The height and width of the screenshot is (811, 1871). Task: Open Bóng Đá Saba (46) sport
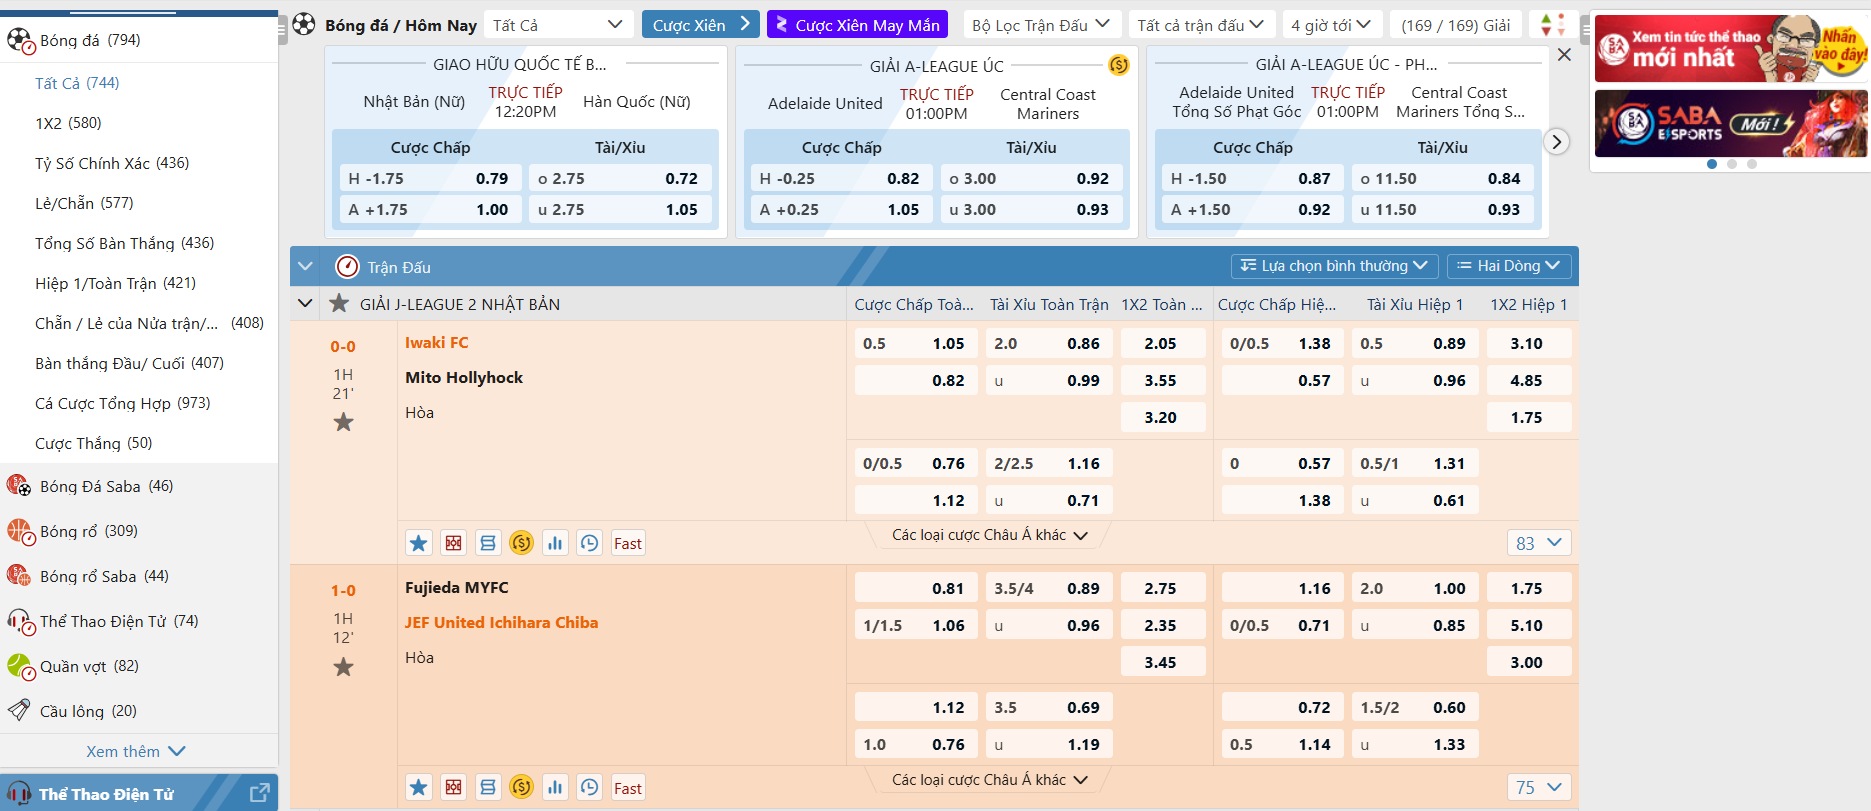pyautogui.click(x=139, y=486)
